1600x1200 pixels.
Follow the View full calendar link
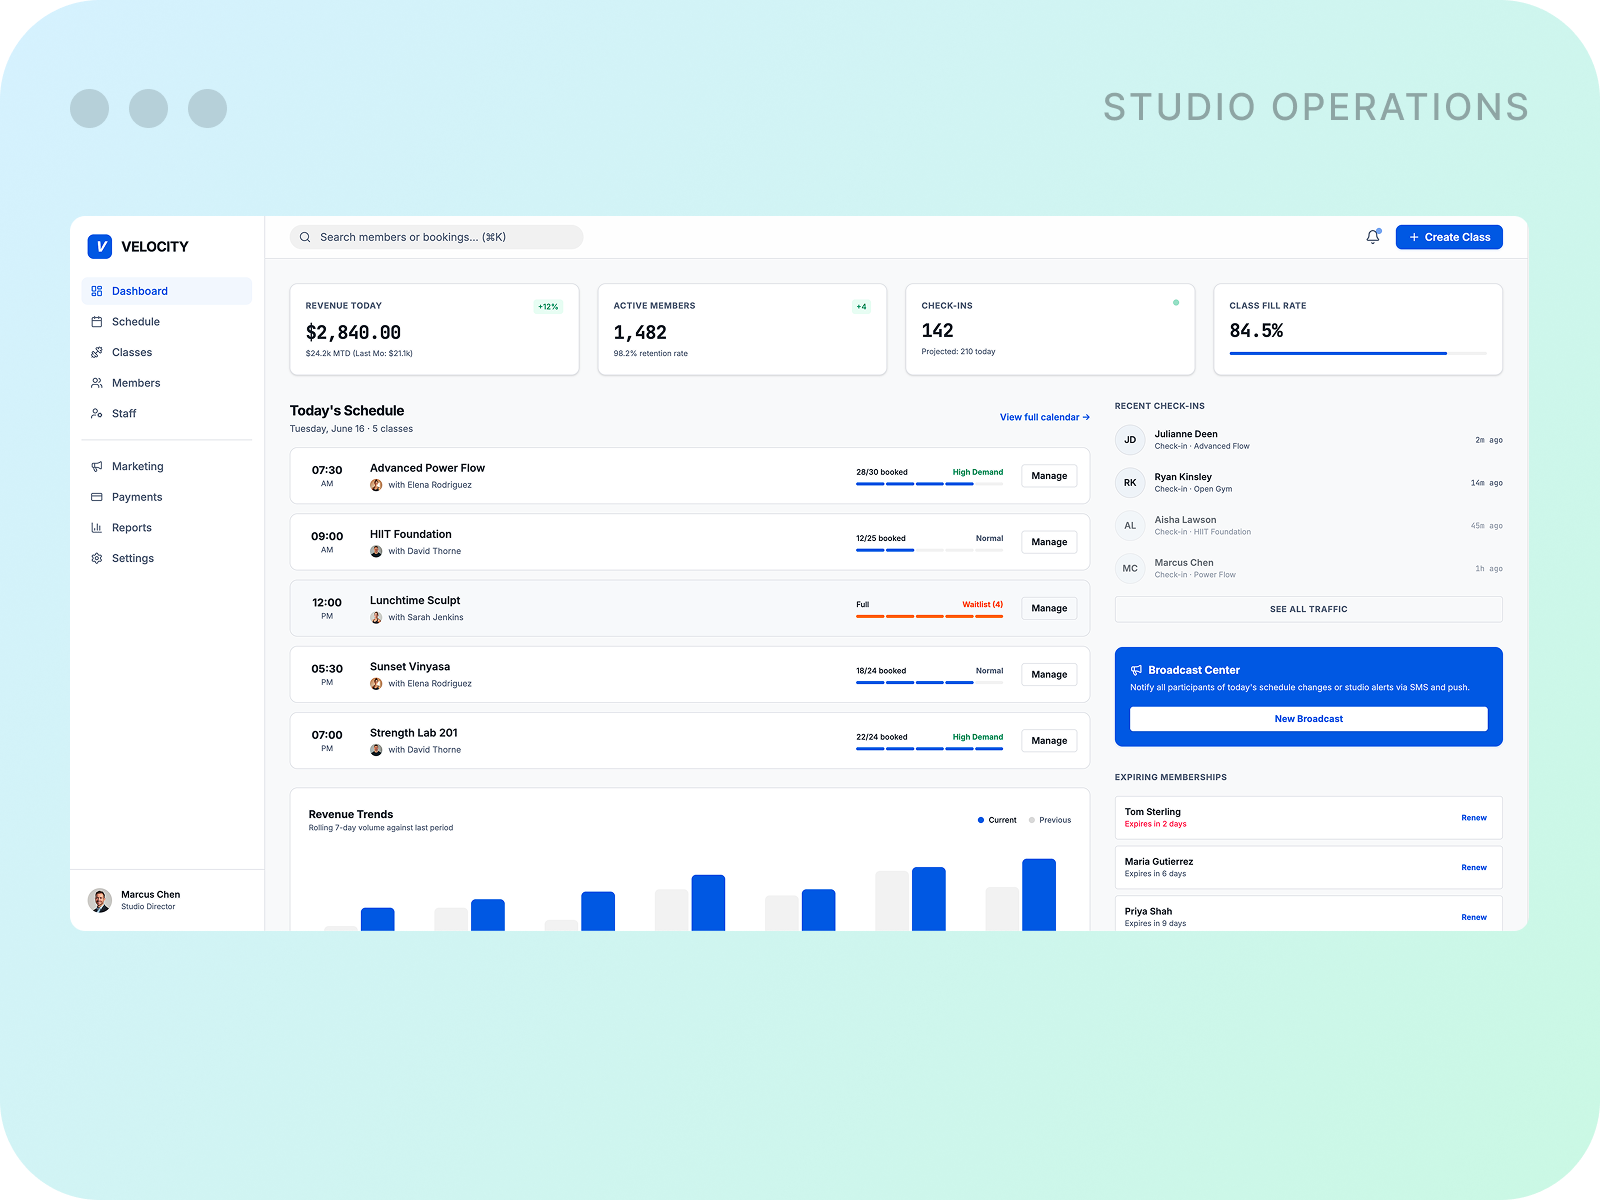1045,417
